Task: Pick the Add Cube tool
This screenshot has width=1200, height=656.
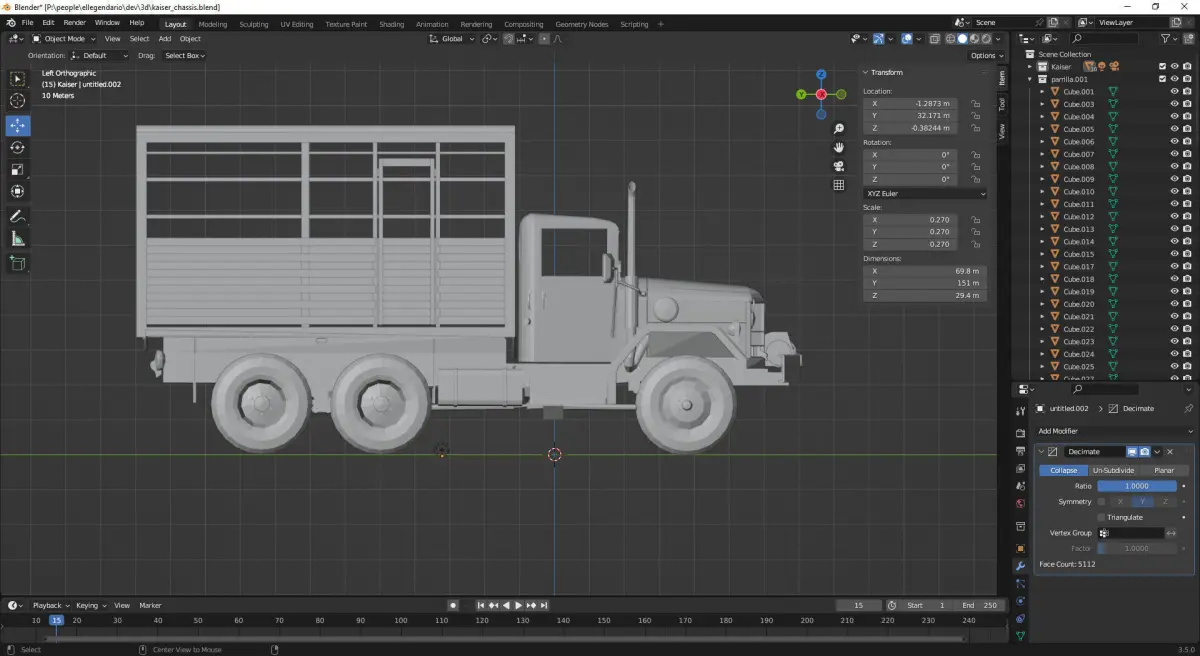Action: point(18,264)
